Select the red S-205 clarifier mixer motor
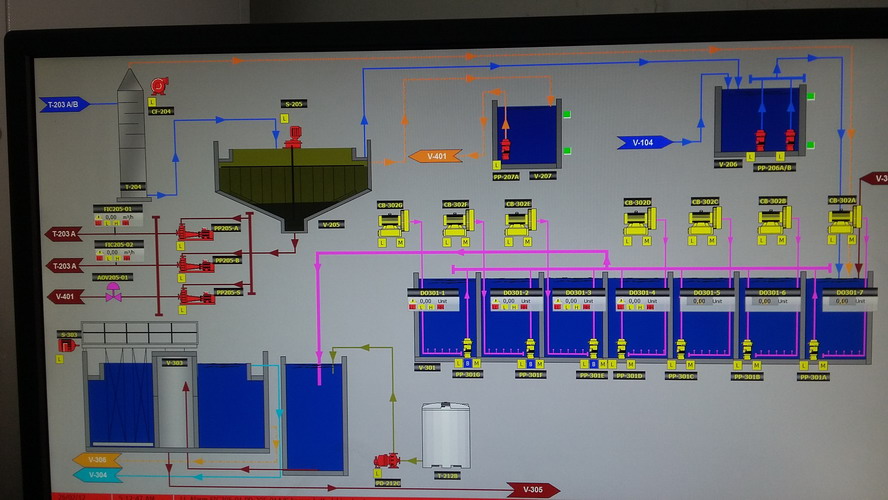The image size is (888, 500). coord(293,137)
